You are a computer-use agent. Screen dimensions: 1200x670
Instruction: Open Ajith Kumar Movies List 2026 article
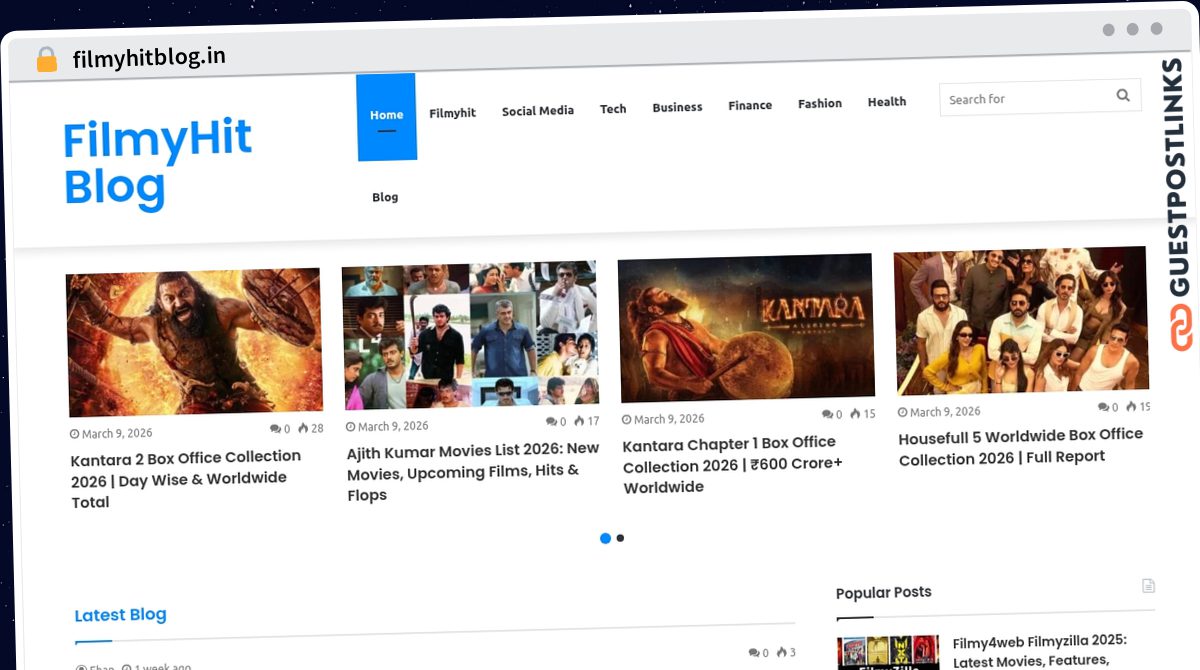[473, 471]
